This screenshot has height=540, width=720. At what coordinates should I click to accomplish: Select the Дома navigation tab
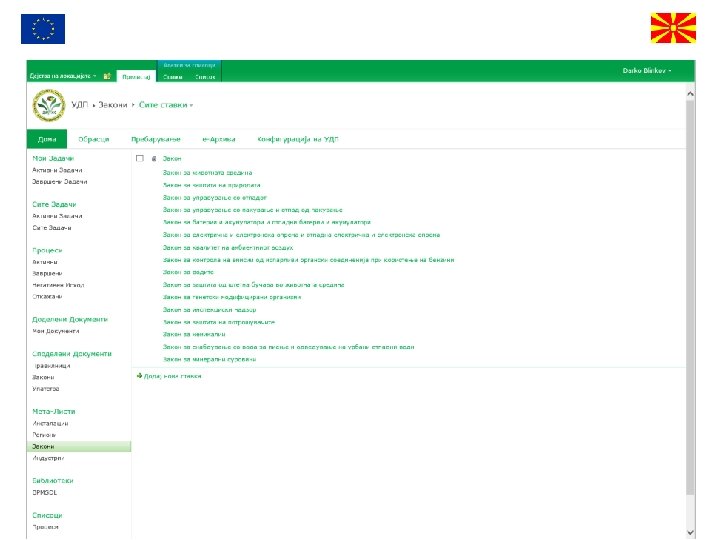tap(47, 139)
